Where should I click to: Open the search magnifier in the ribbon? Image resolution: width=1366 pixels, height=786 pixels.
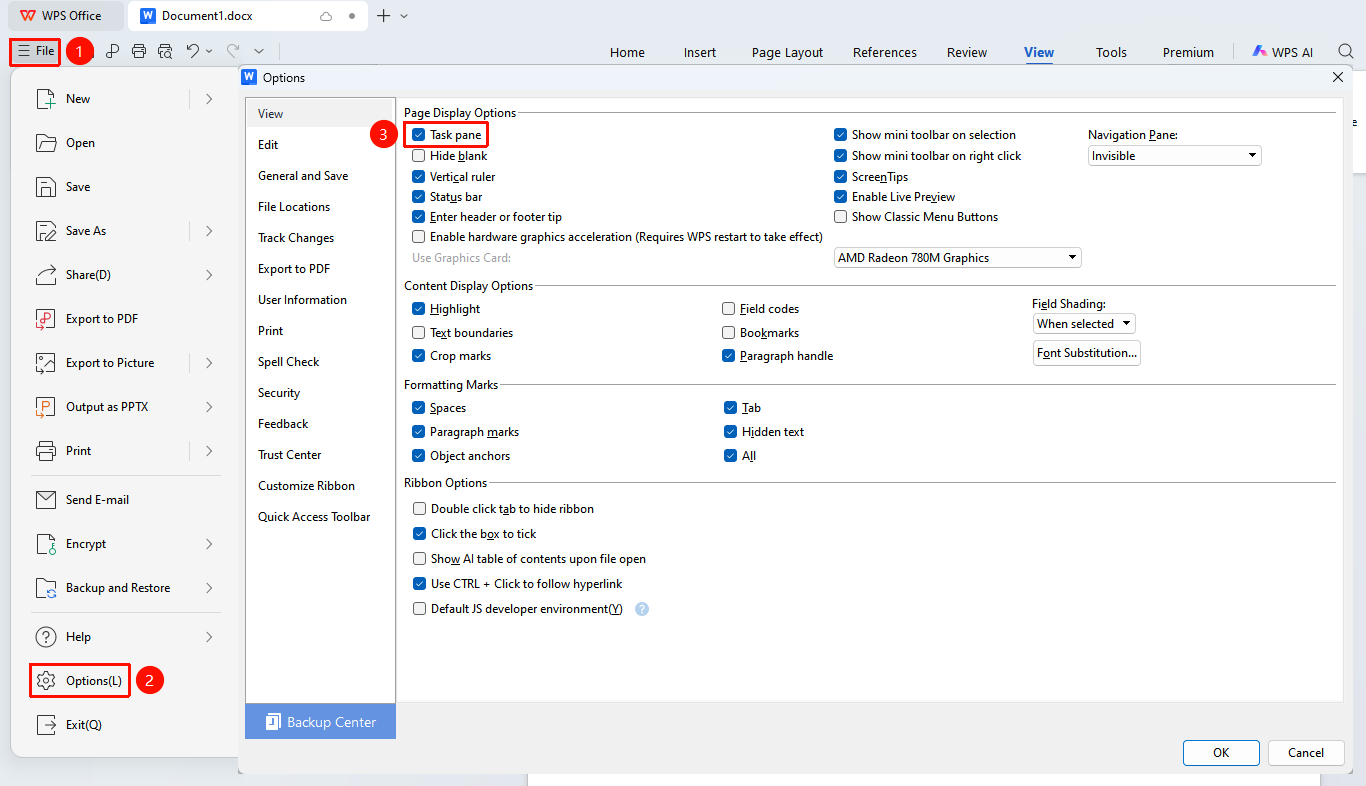point(1346,51)
